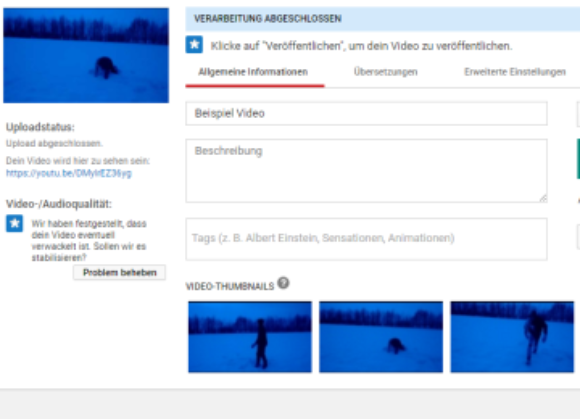Click the video preview thumbnail above Uploadstatus

[86, 55]
